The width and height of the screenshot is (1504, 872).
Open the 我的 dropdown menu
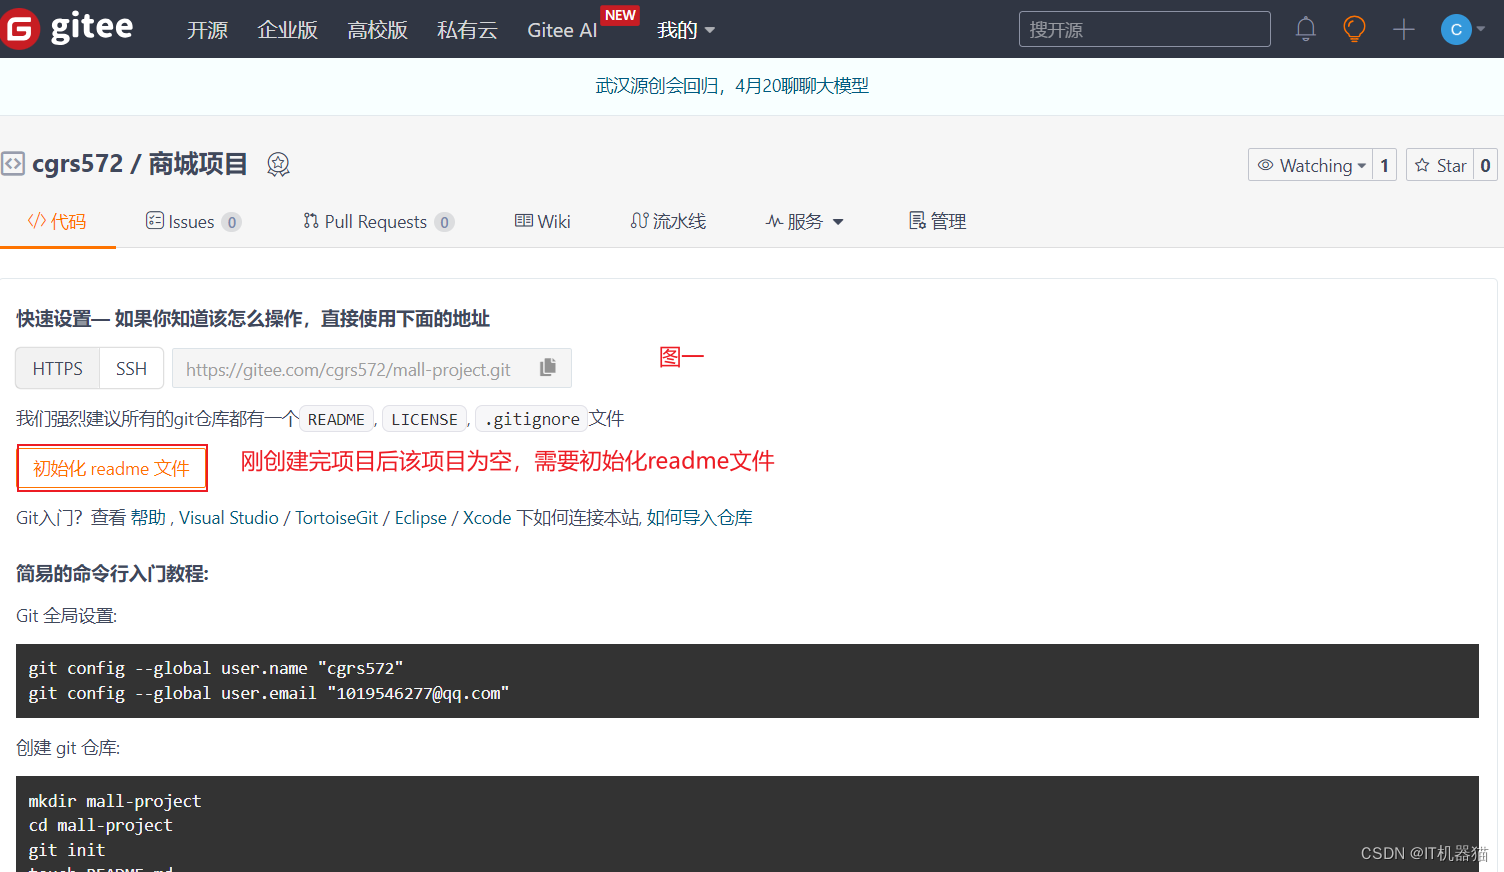click(686, 30)
